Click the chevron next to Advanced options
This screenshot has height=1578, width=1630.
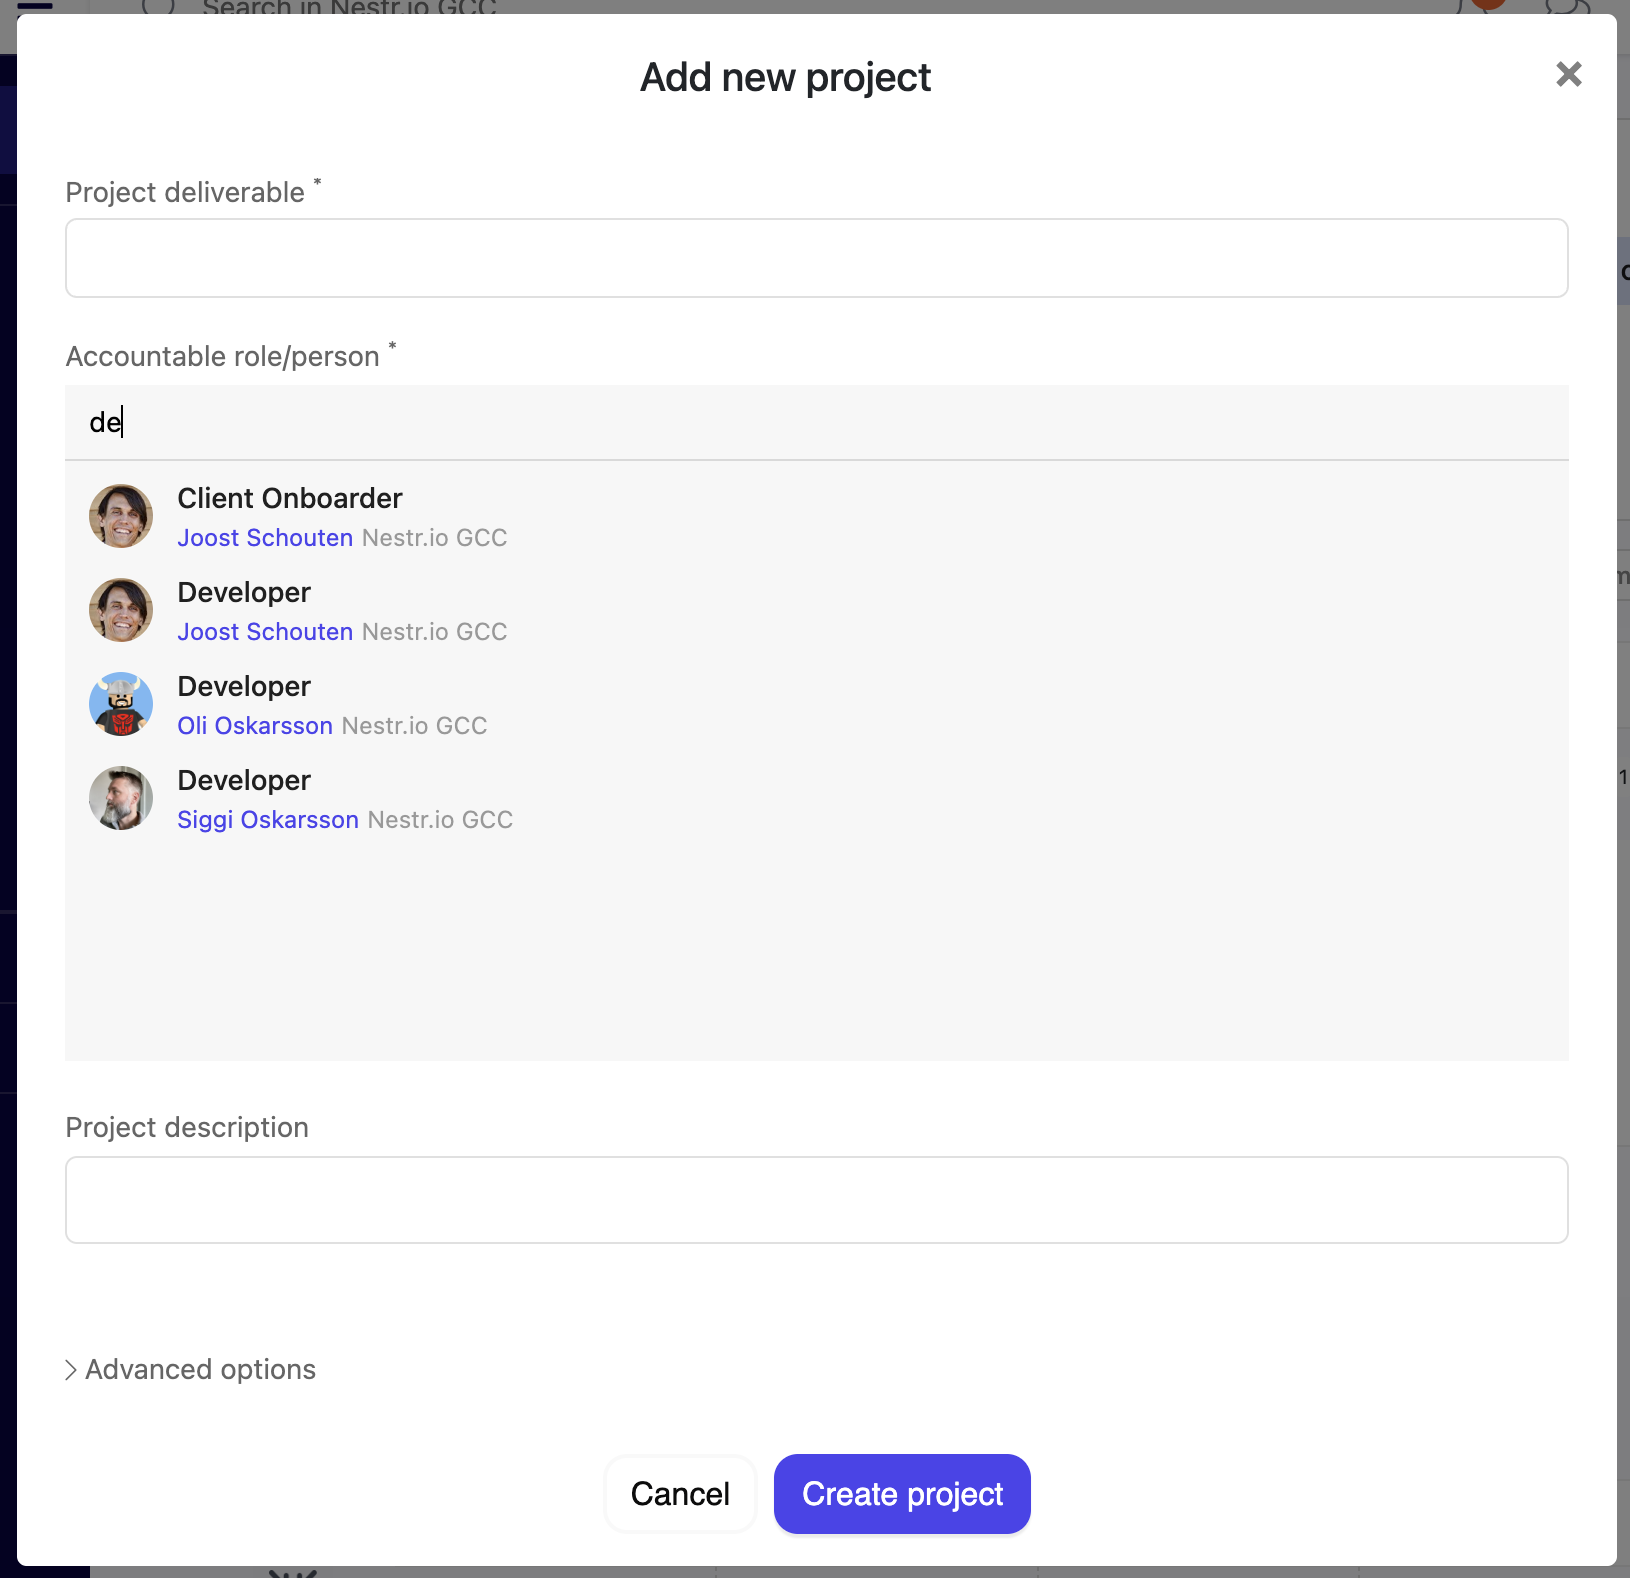tap(70, 1369)
